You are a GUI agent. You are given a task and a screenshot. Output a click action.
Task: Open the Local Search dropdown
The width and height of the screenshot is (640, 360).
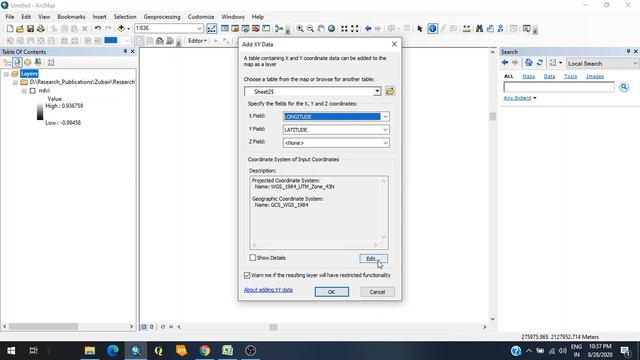[x=602, y=63]
